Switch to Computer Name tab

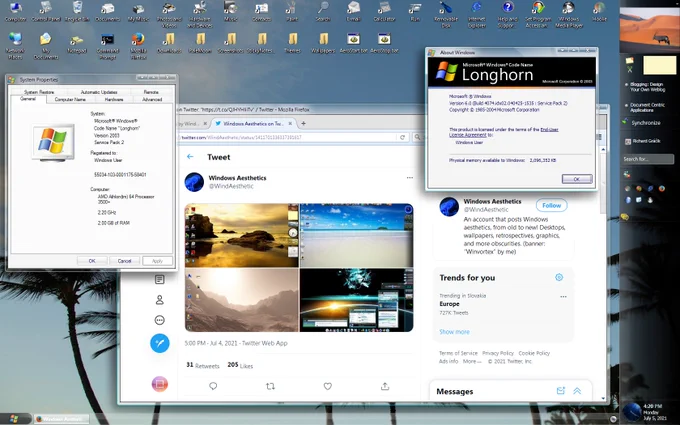[x=70, y=99]
